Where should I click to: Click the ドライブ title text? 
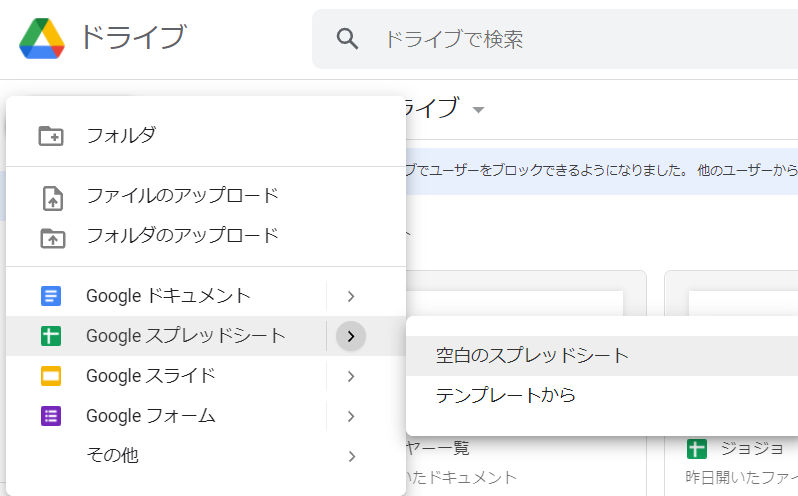click(x=133, y=38)
